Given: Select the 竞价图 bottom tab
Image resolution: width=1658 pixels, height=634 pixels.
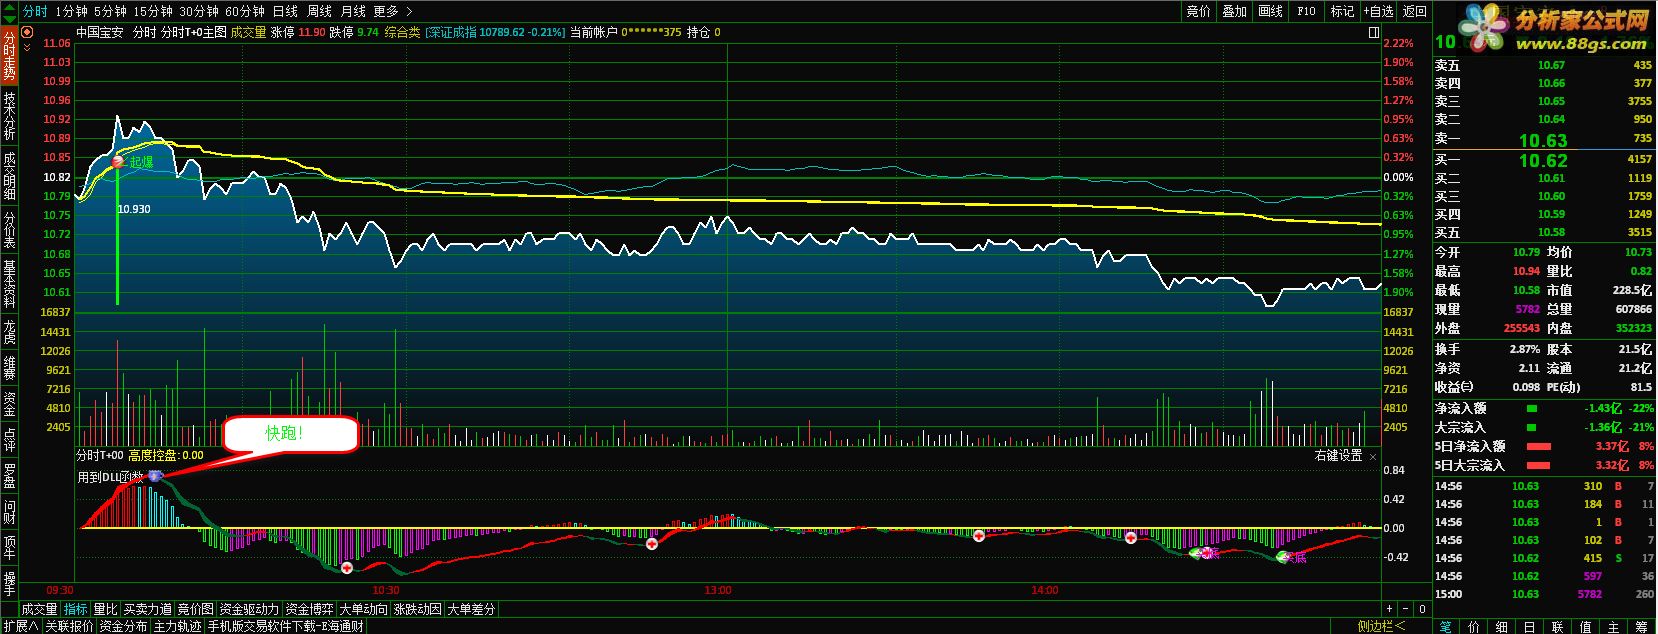Looking at the screenshot, I should click(196, 609).
